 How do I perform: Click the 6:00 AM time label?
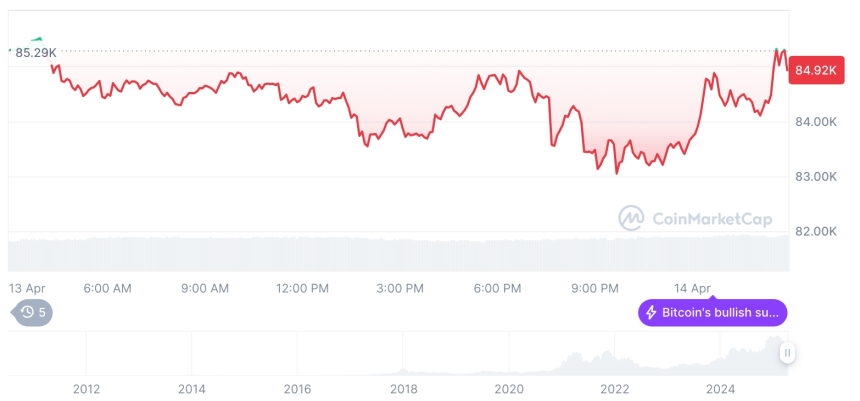pyautogui.click(x=107, y=288)
